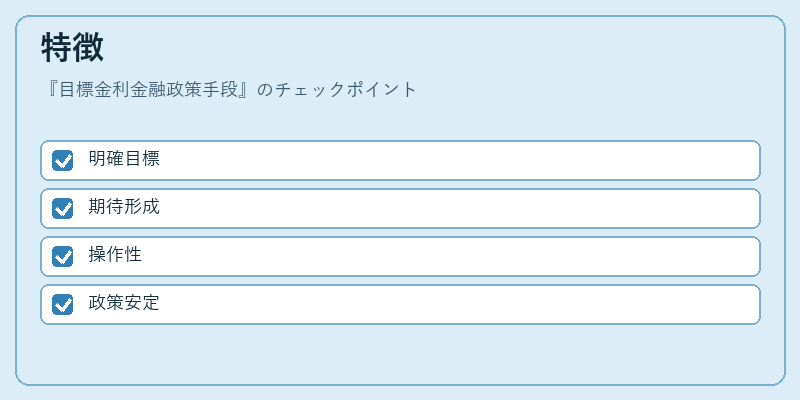The height and width of the screenshot is (400, 800).
Task: Uncheck the 明確目標 checkbox
Action: pos(62,160)
